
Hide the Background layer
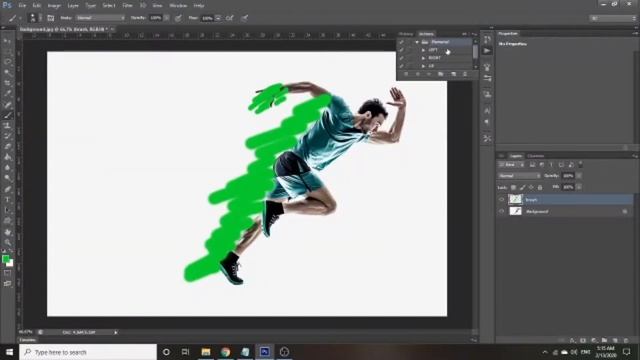pos(502,211)
